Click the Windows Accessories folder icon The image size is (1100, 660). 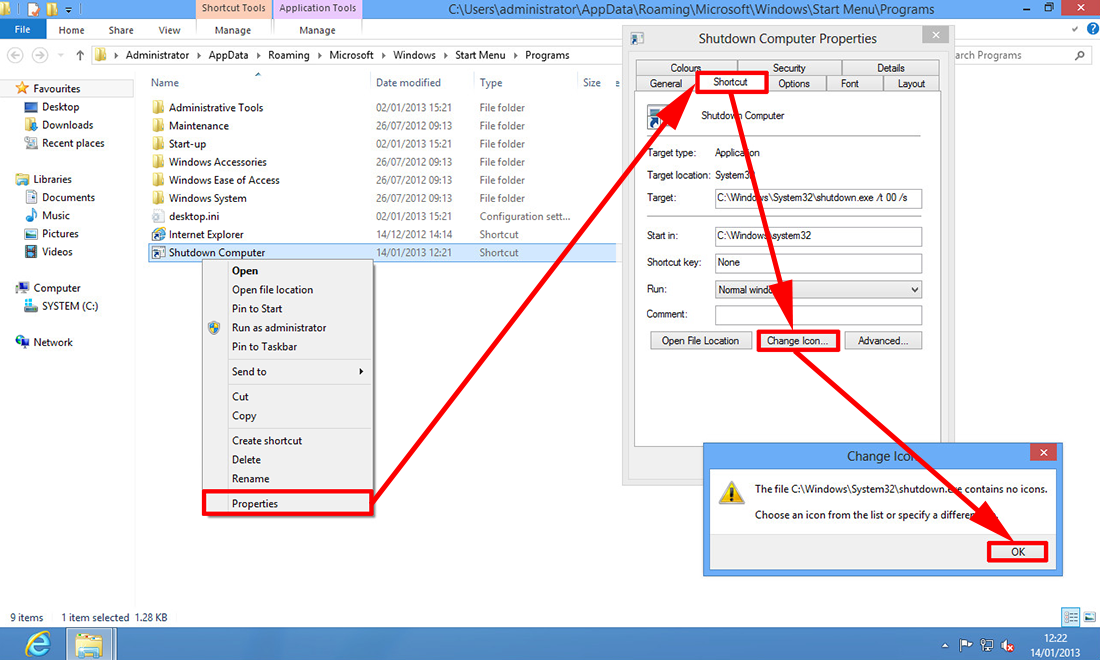158,162
